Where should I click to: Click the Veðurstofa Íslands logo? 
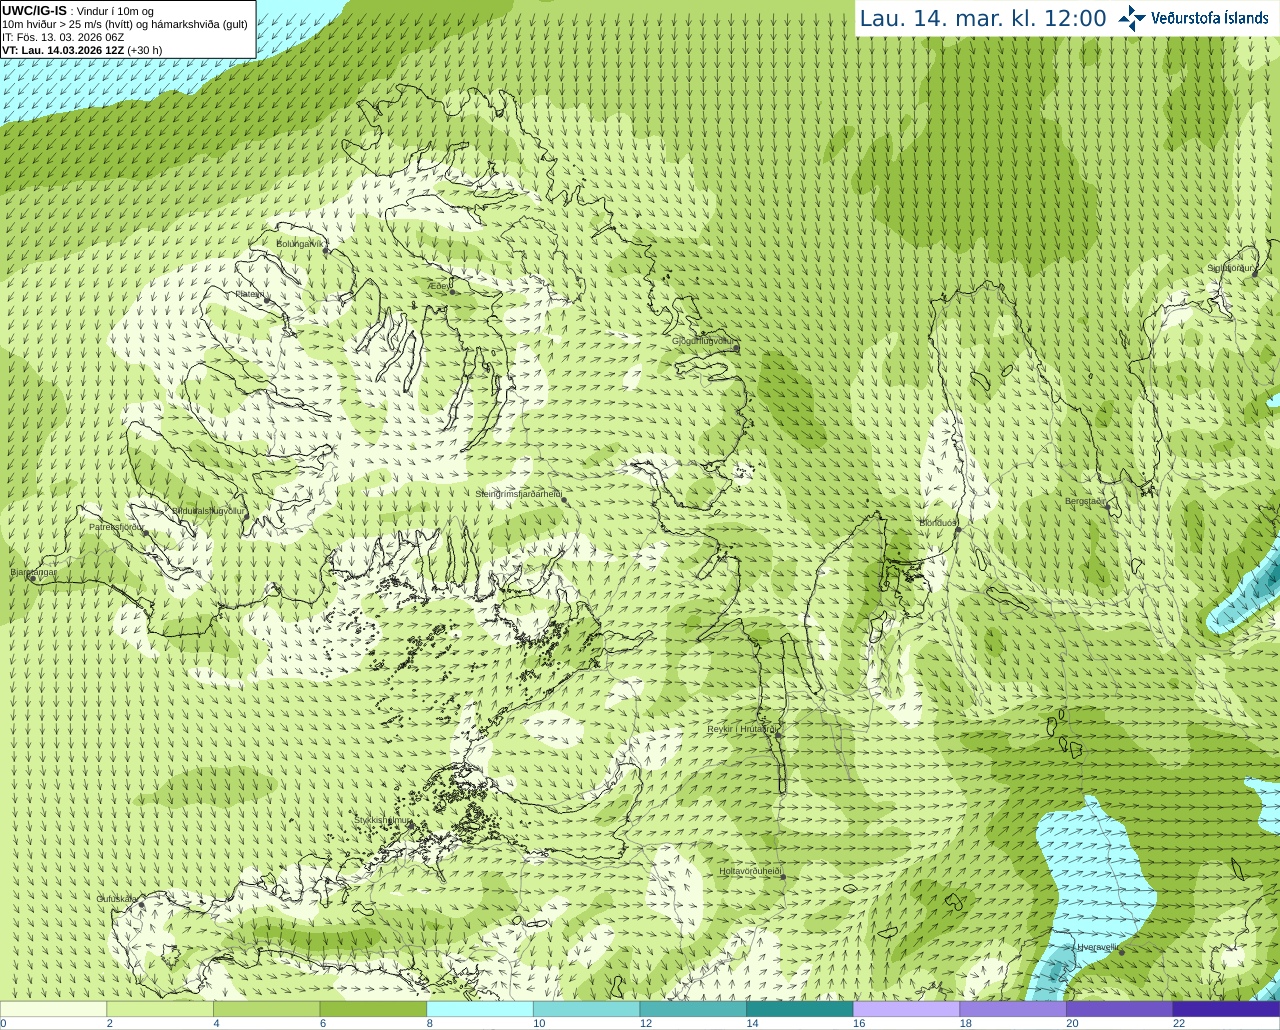(x=1194, y=18)
